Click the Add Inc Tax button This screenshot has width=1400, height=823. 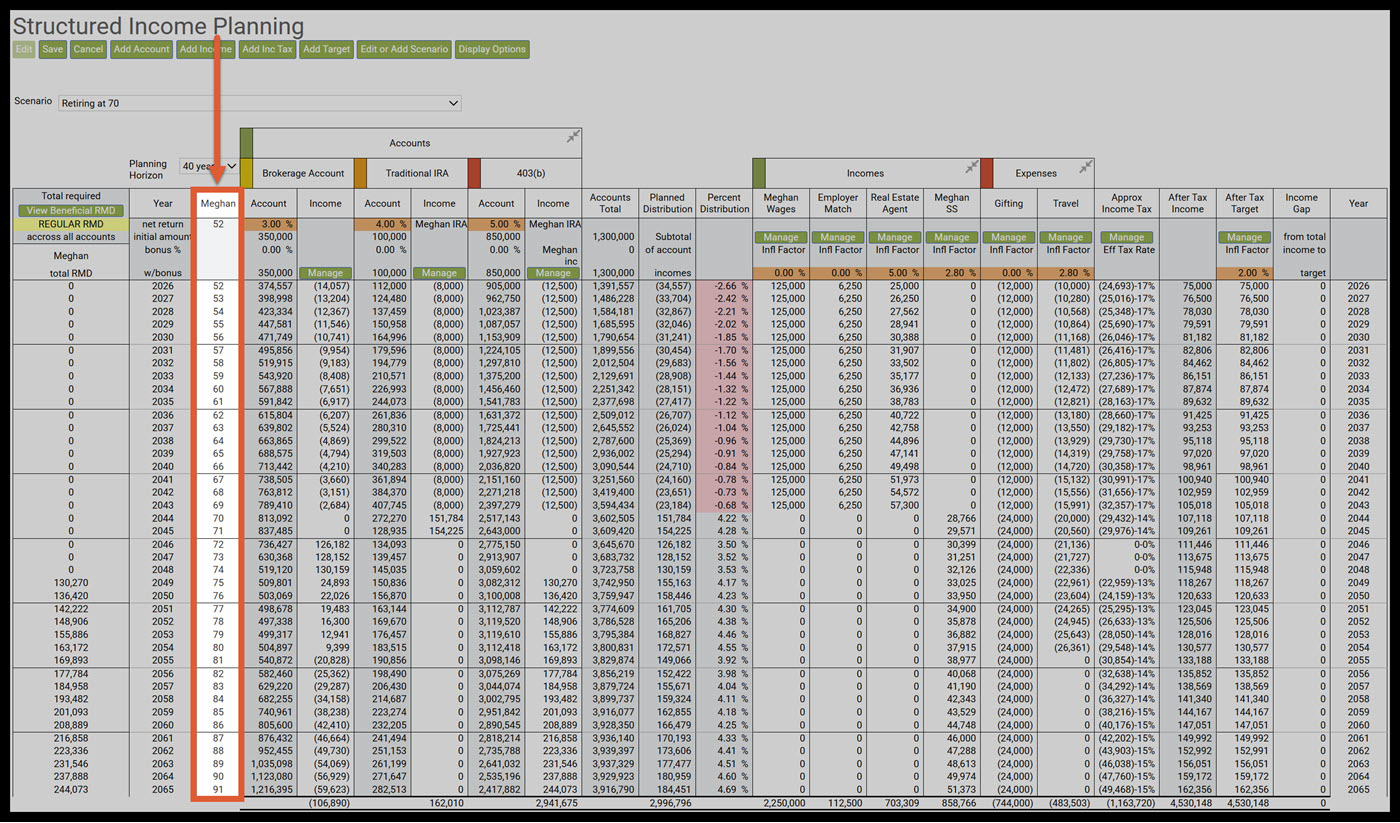pyautogui.click(x=267, y=49)
